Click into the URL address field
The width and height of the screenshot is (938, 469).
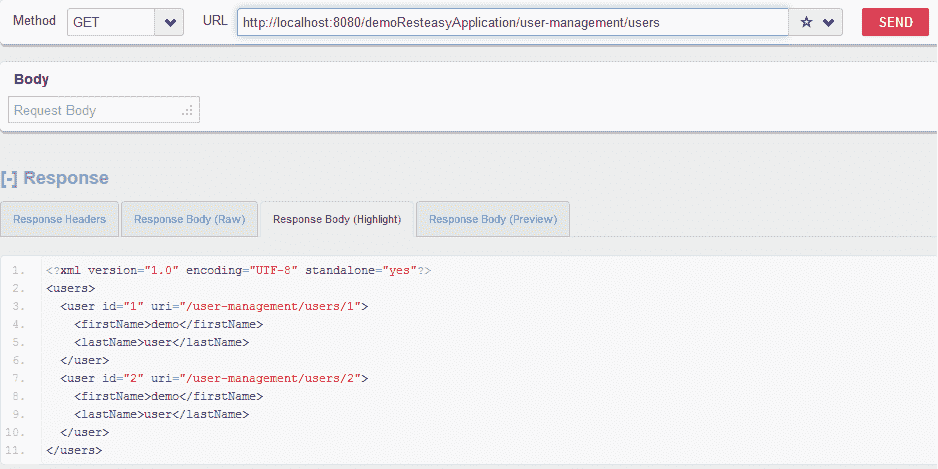512,22
